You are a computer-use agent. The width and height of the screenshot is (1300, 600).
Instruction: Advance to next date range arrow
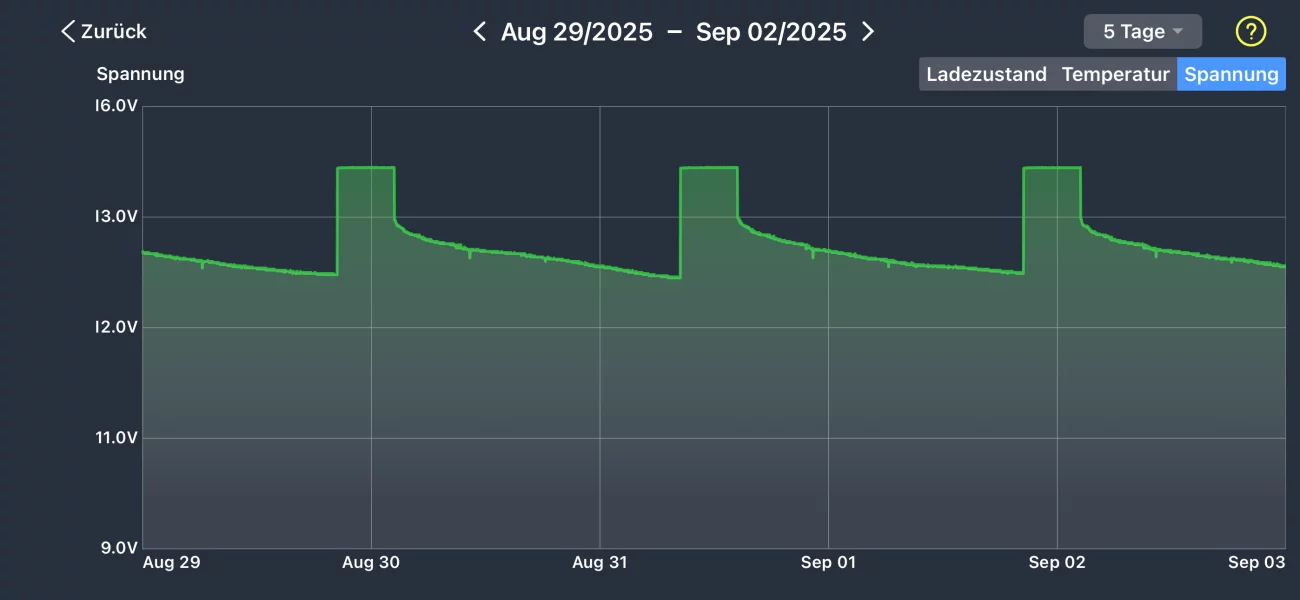868,32
